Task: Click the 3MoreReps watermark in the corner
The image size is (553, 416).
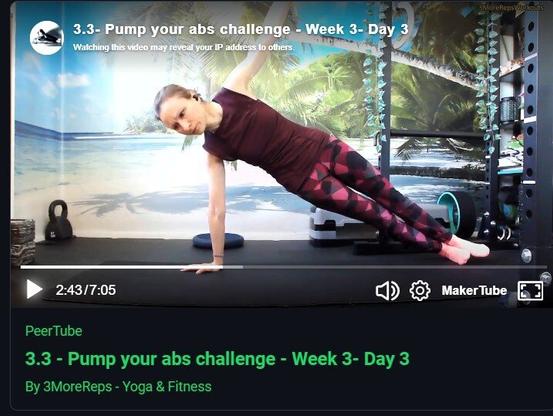Action: coord(512,8)
